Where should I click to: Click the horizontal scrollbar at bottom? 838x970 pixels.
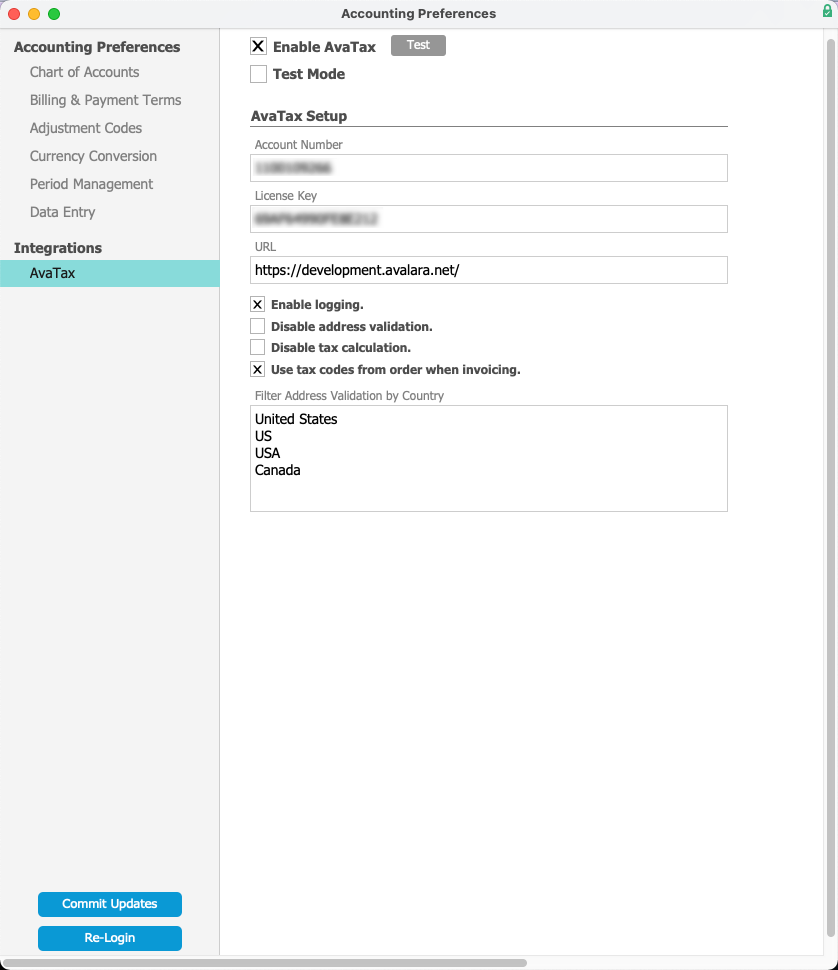[x=265, y=963]
